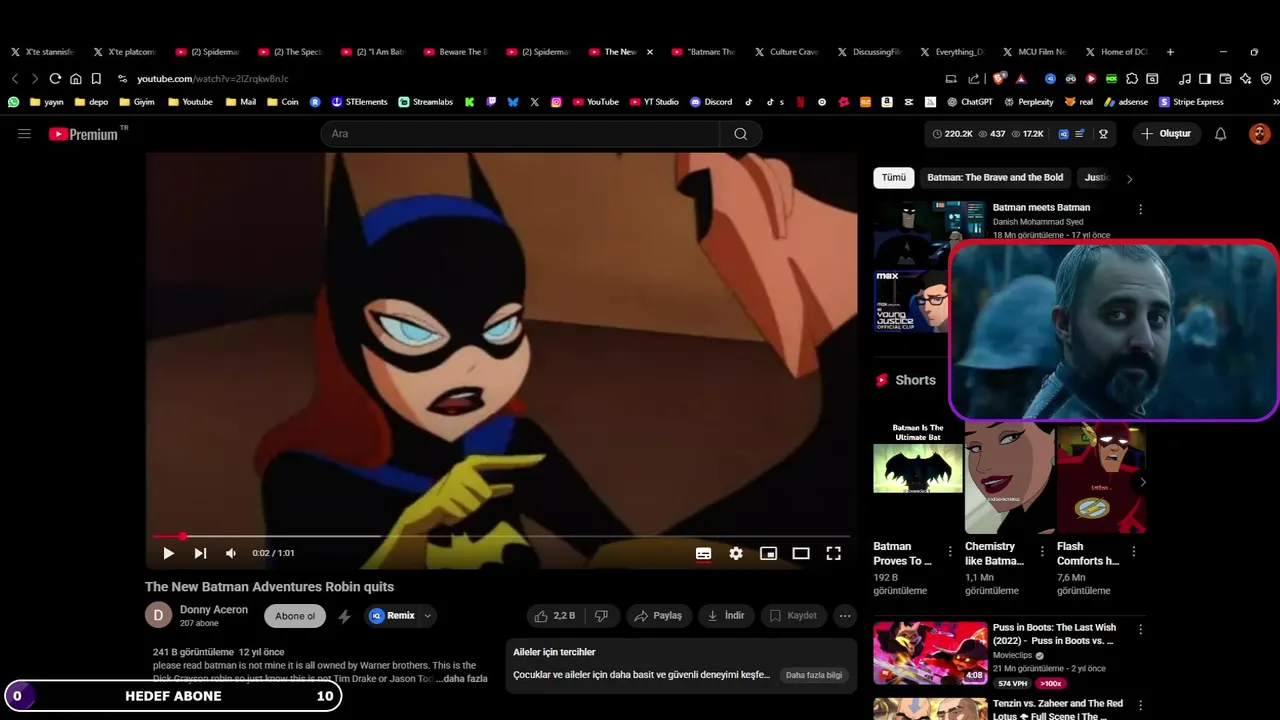Open account avatar menu
1280x720 pixels.
[x=1260, y=134]
